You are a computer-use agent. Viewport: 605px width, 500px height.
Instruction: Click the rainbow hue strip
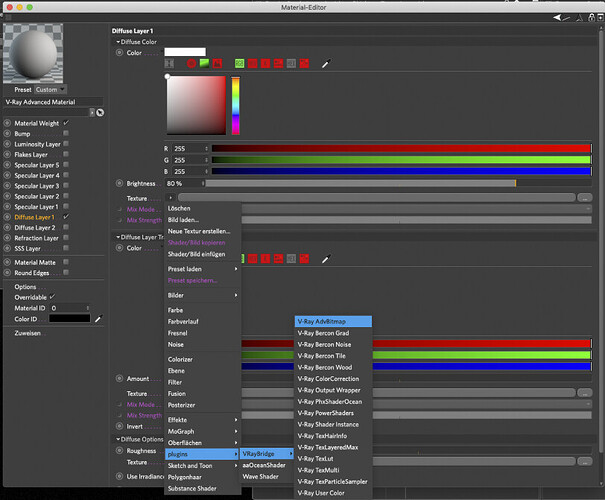(235, 105)
